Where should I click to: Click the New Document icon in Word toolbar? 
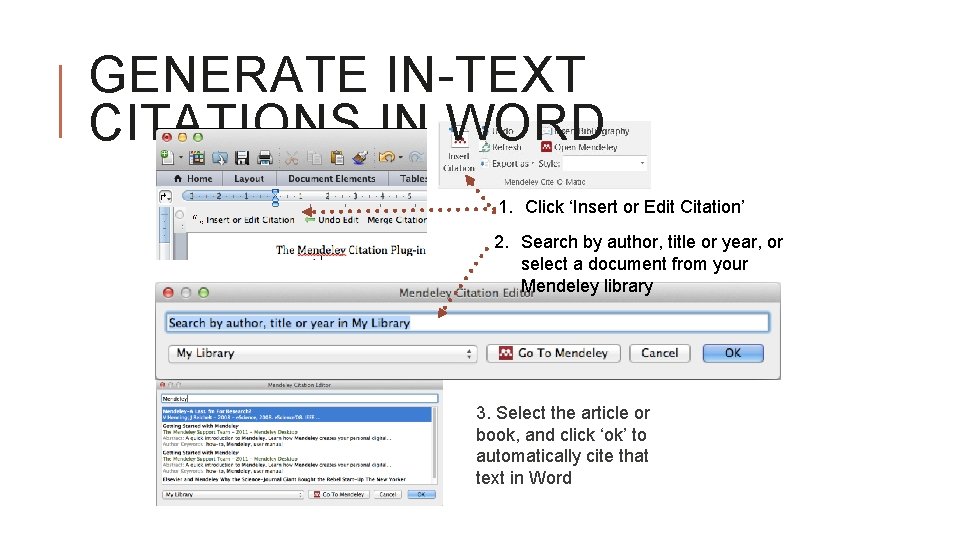coord(167,157)
